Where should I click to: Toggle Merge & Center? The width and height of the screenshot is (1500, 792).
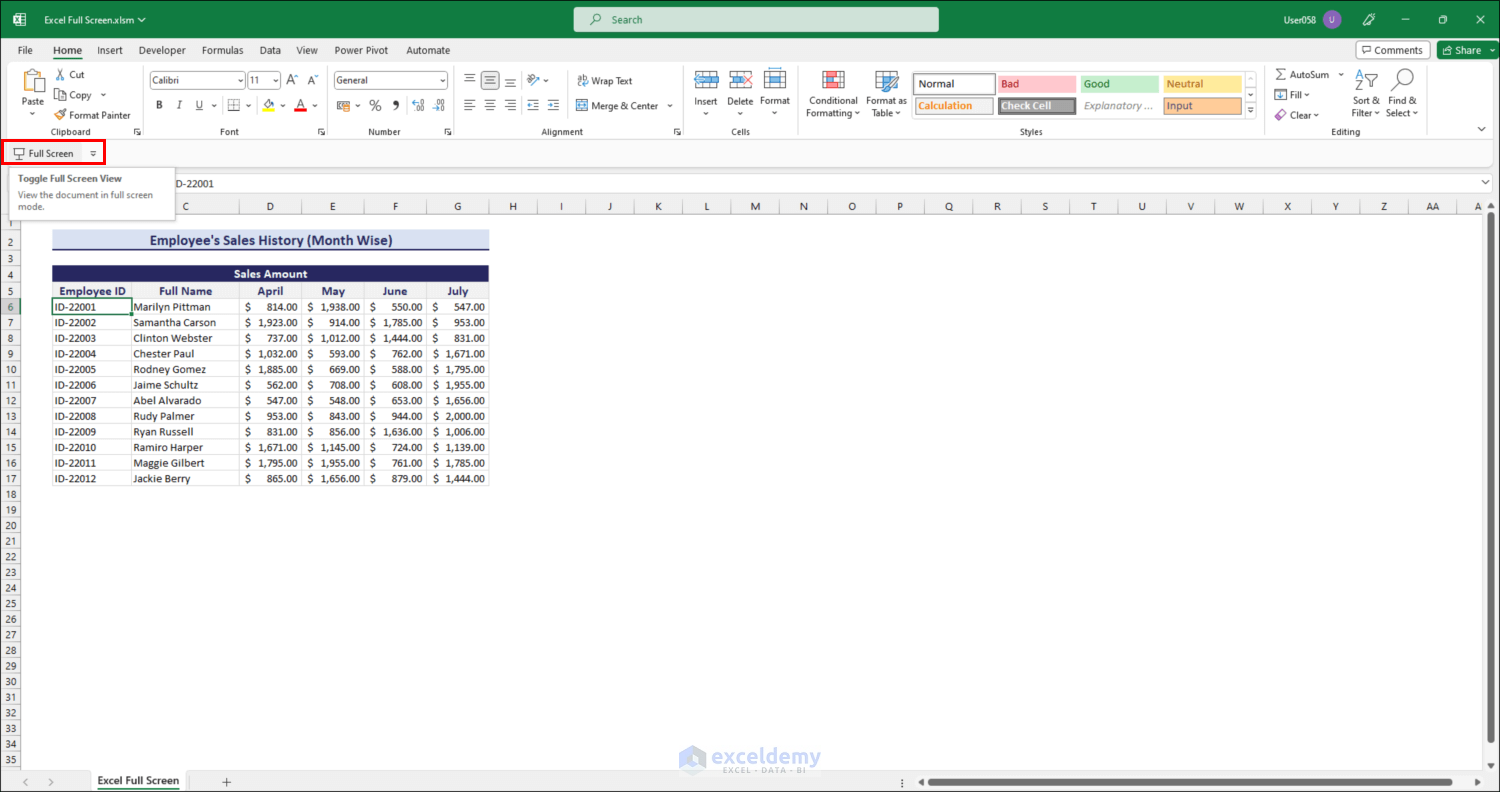(x=617, y=106)
